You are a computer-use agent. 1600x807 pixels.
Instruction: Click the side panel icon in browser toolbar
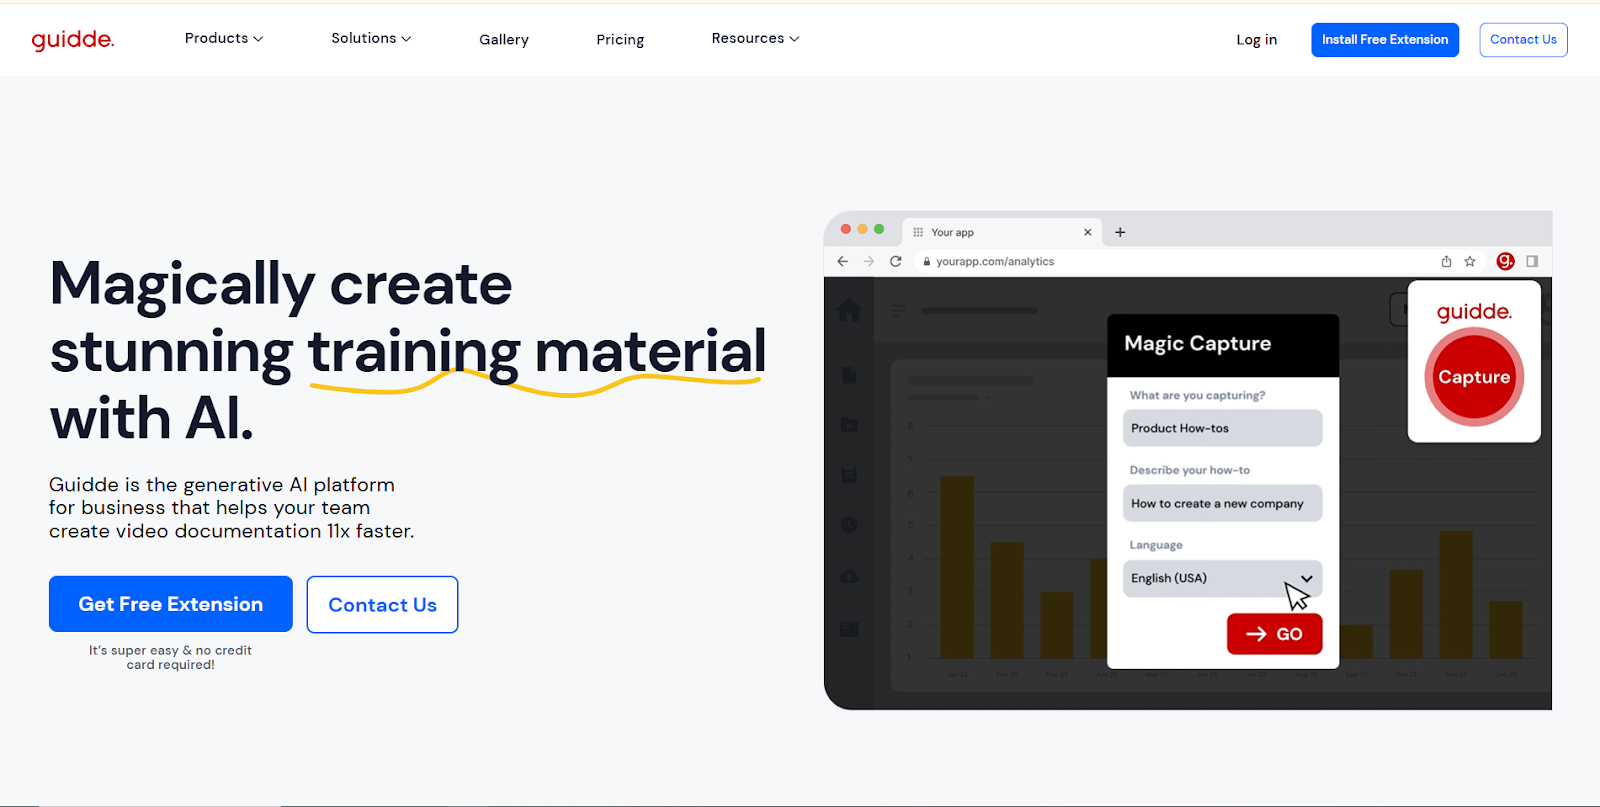click(1532, 261)
